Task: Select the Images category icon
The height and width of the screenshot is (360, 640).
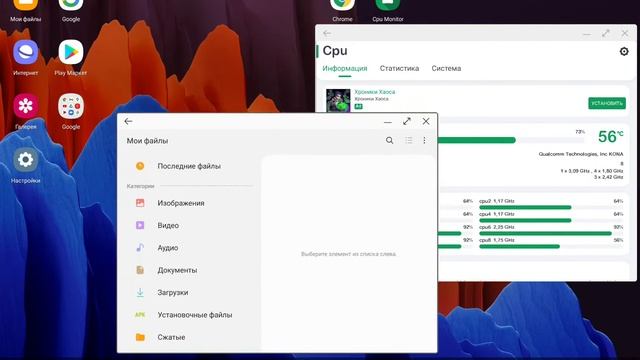Action: pyautogui.click(x=140, y=203)
